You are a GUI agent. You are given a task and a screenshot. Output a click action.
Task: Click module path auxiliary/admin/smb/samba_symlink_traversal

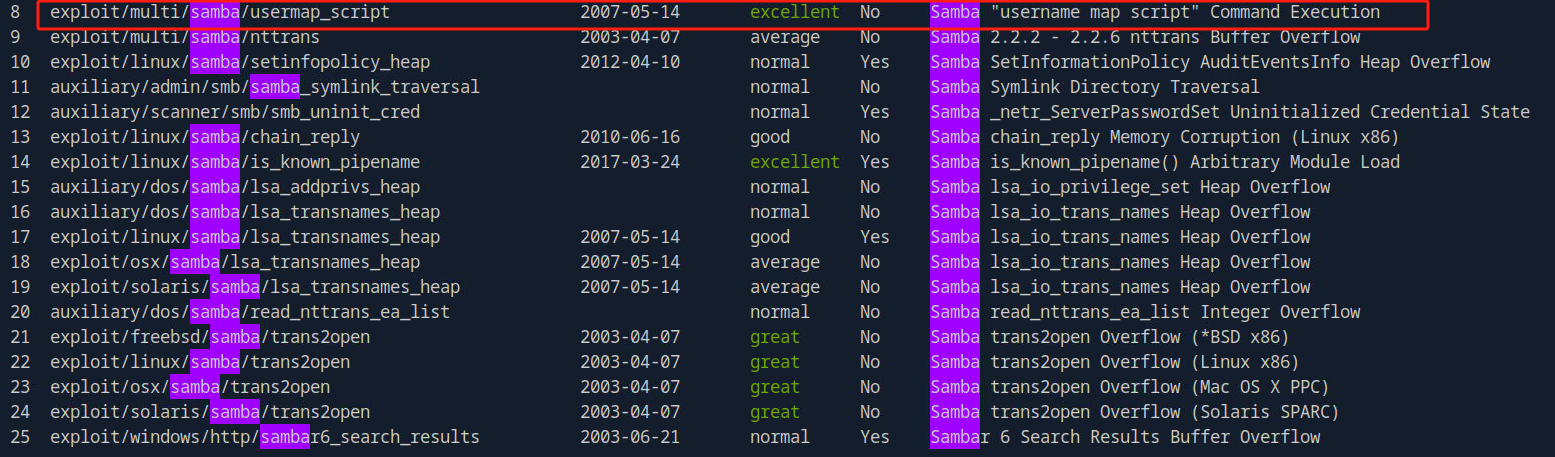tap(265, 88)
